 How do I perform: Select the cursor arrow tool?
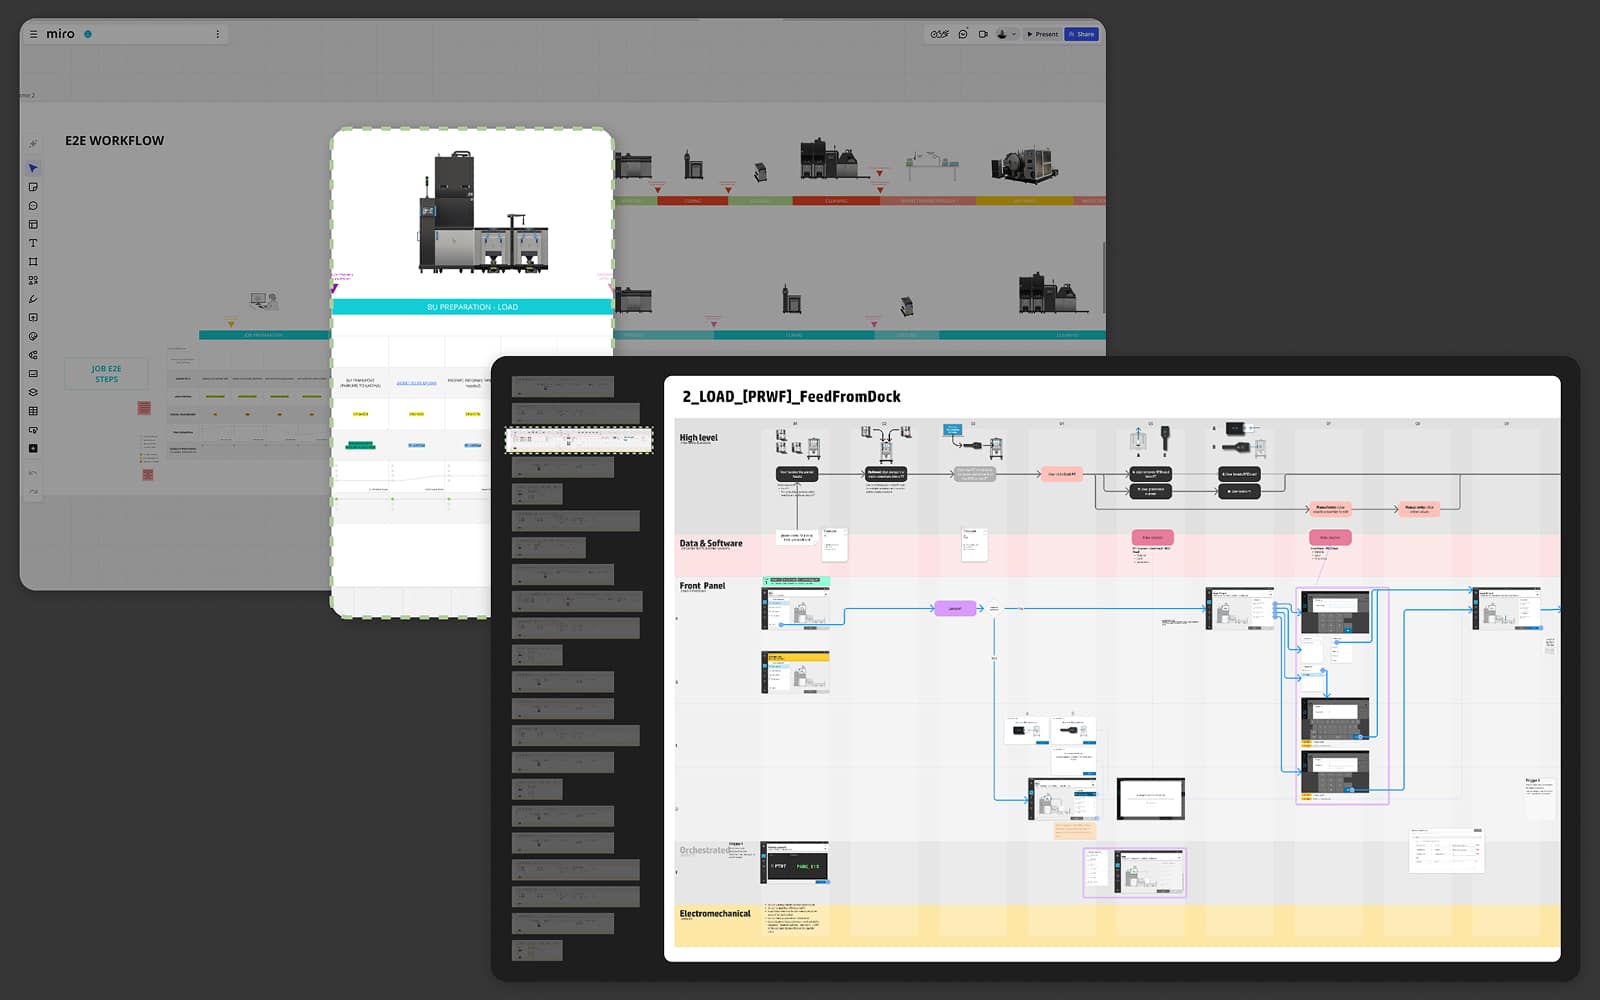[33, 168]
